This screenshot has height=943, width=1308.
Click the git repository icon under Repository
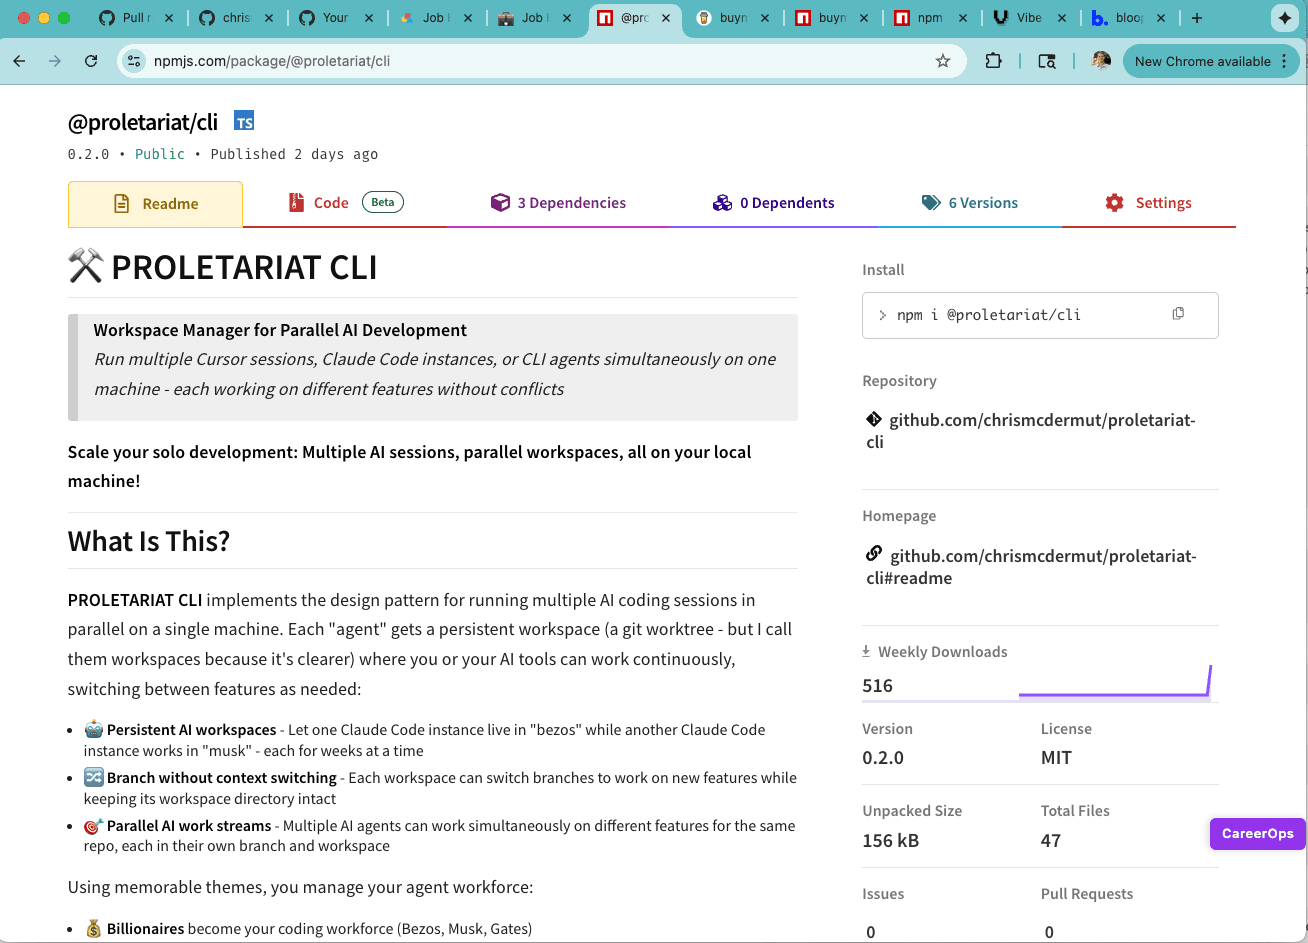(x=873, y=420)
